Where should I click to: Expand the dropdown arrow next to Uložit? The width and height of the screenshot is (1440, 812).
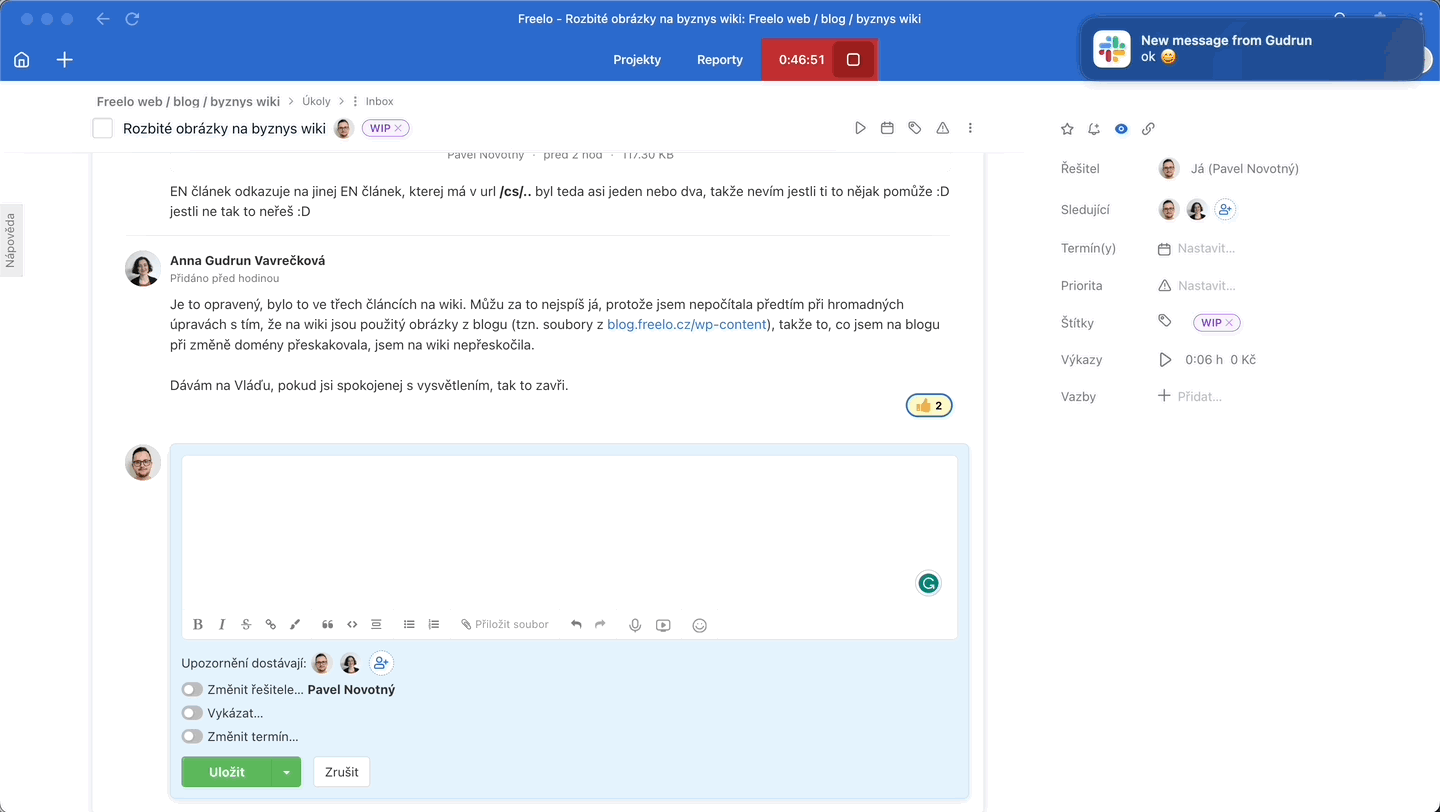point(287,772)
